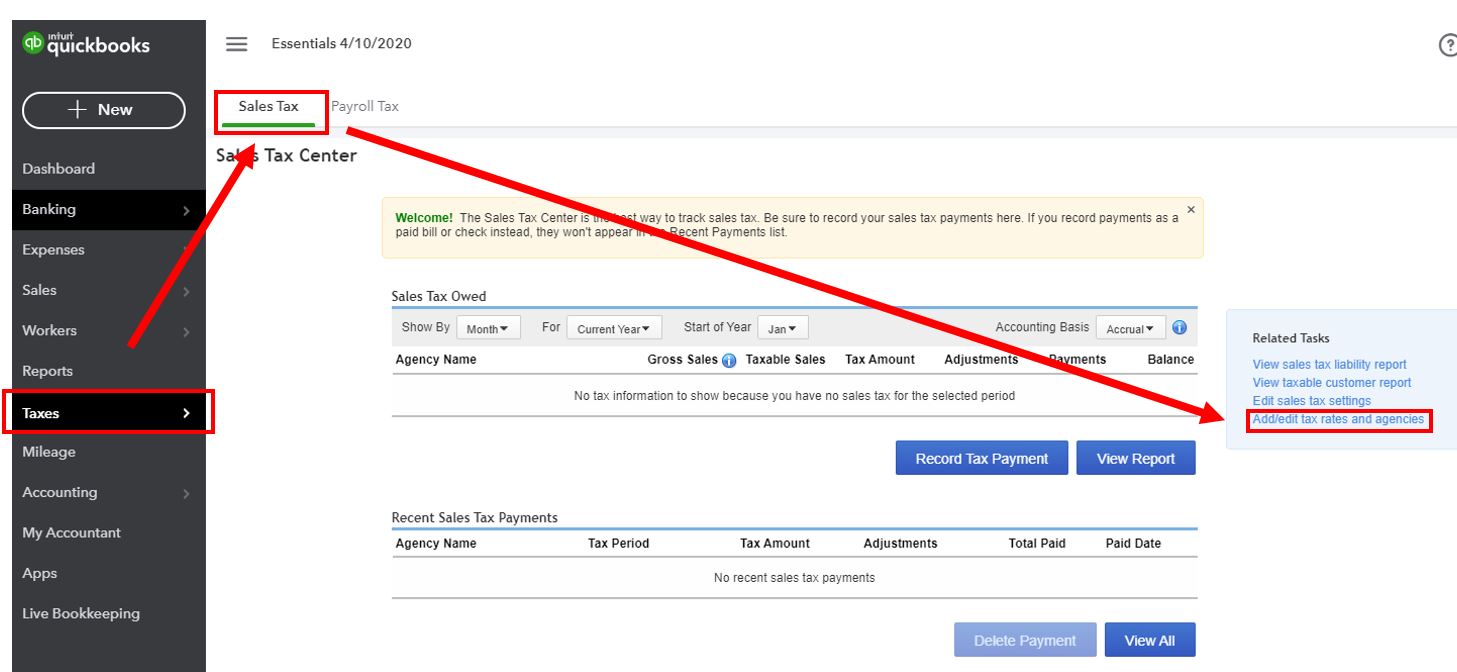Expand the Banking submenu chevron
The height and width of the screenshot is (672, 1457).
pyautogui.click(x=186, y=211)
